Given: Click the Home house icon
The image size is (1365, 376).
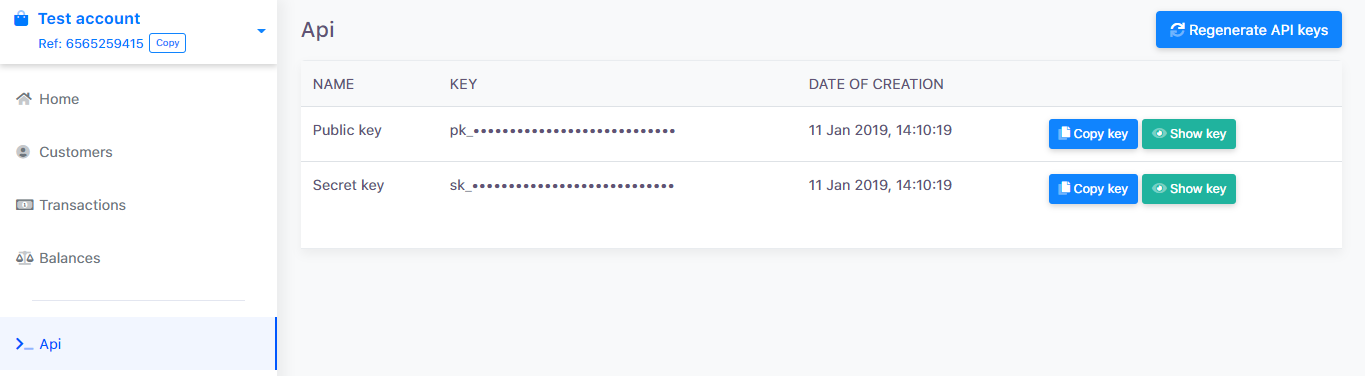Looking at the screenshot, I should [24, 99].
